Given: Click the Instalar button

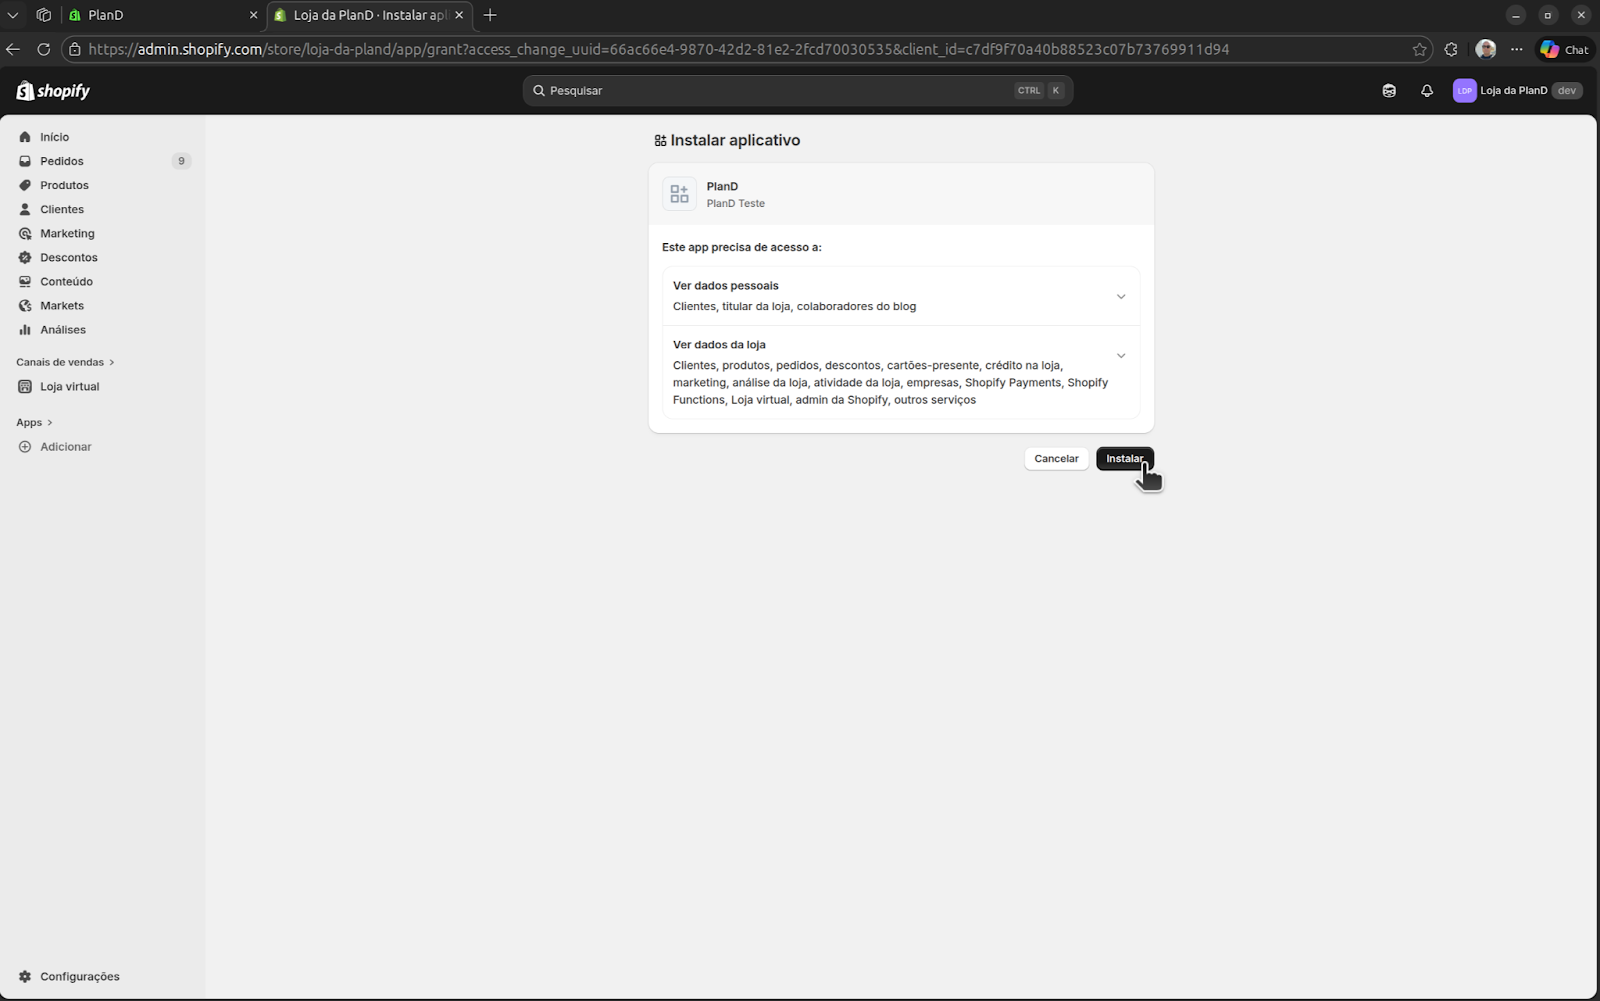Looking at the screenshot, I should pos(1125,458).
